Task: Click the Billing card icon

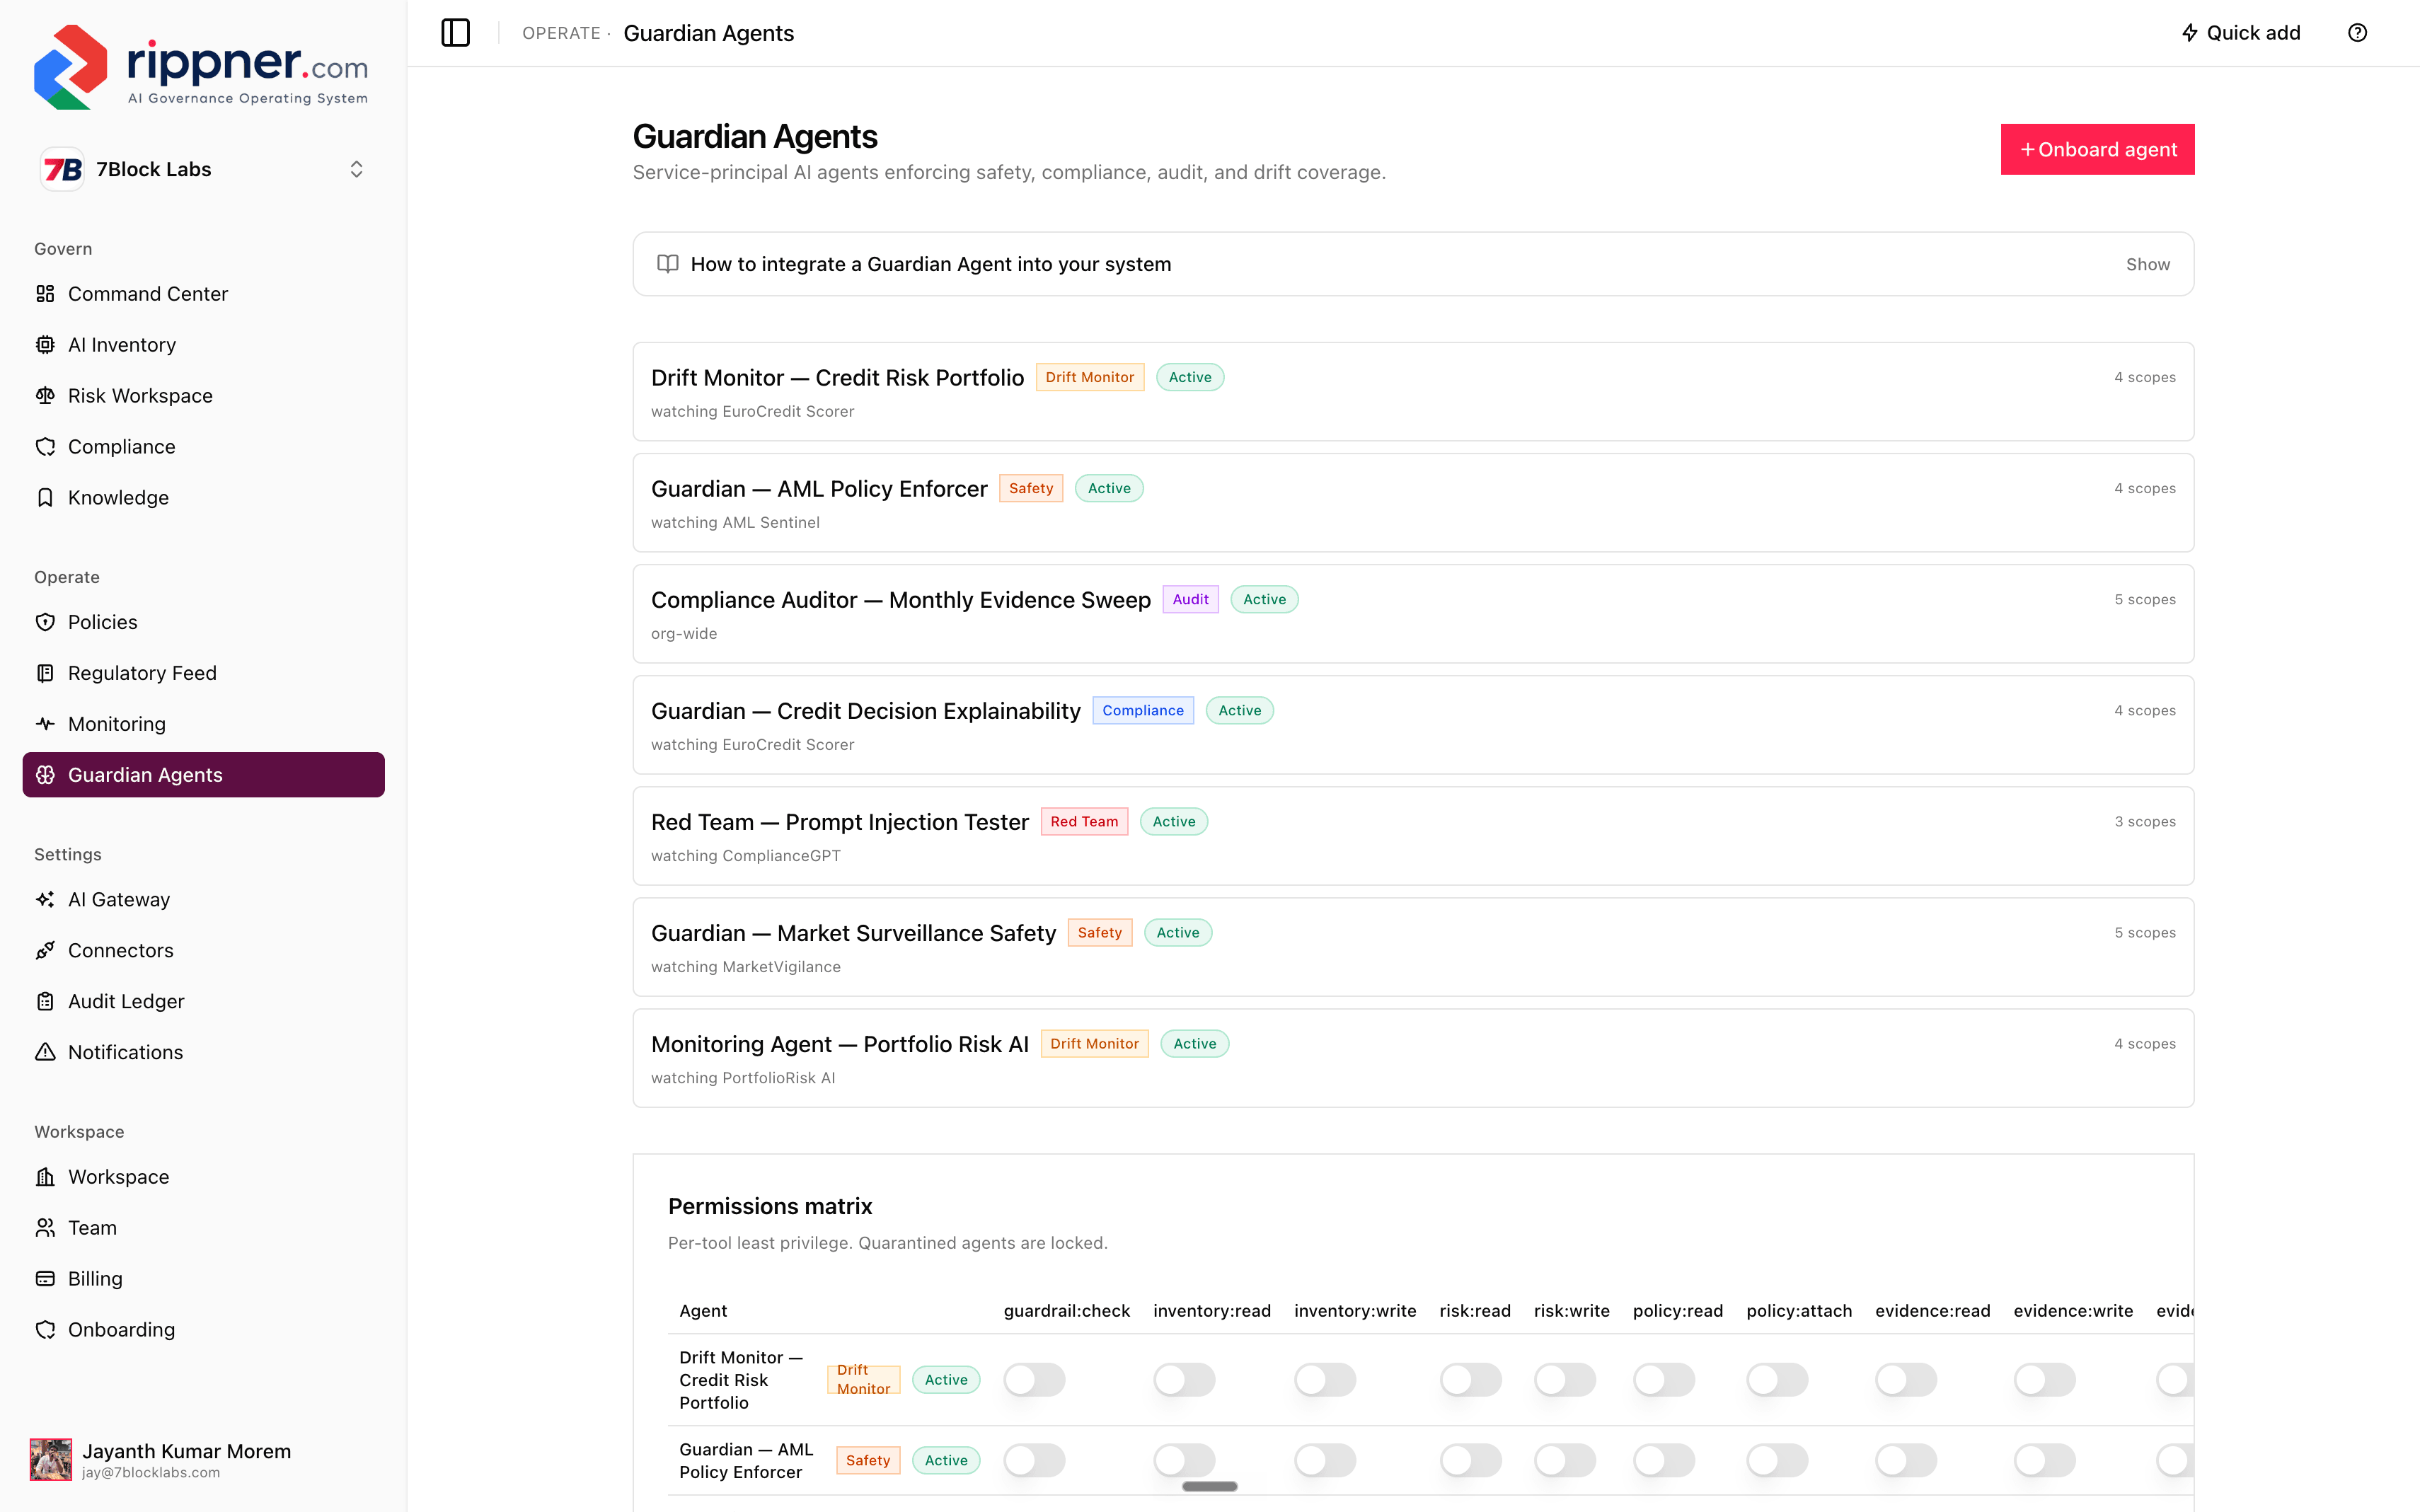Action: (x=45, y=1279)
